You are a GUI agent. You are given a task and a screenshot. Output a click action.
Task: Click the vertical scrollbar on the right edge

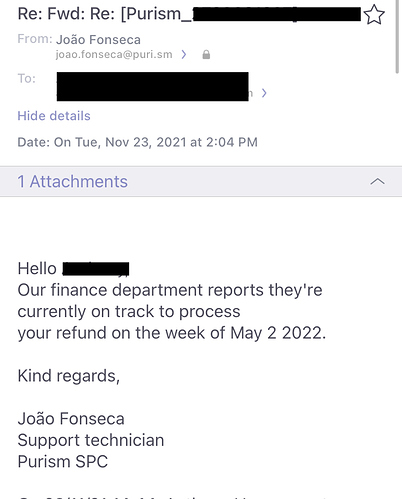[x=397, y=37]
